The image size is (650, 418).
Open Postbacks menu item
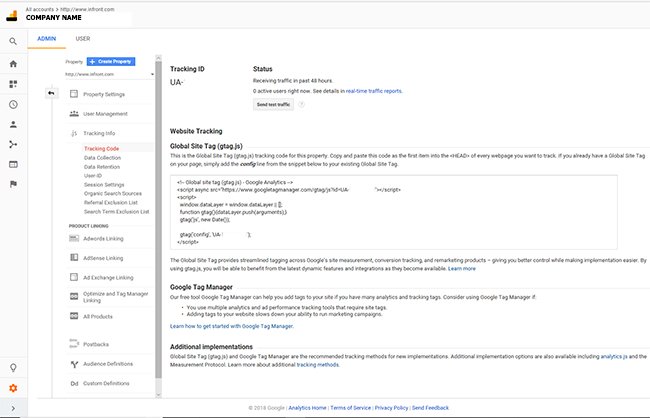pos(96,344)
